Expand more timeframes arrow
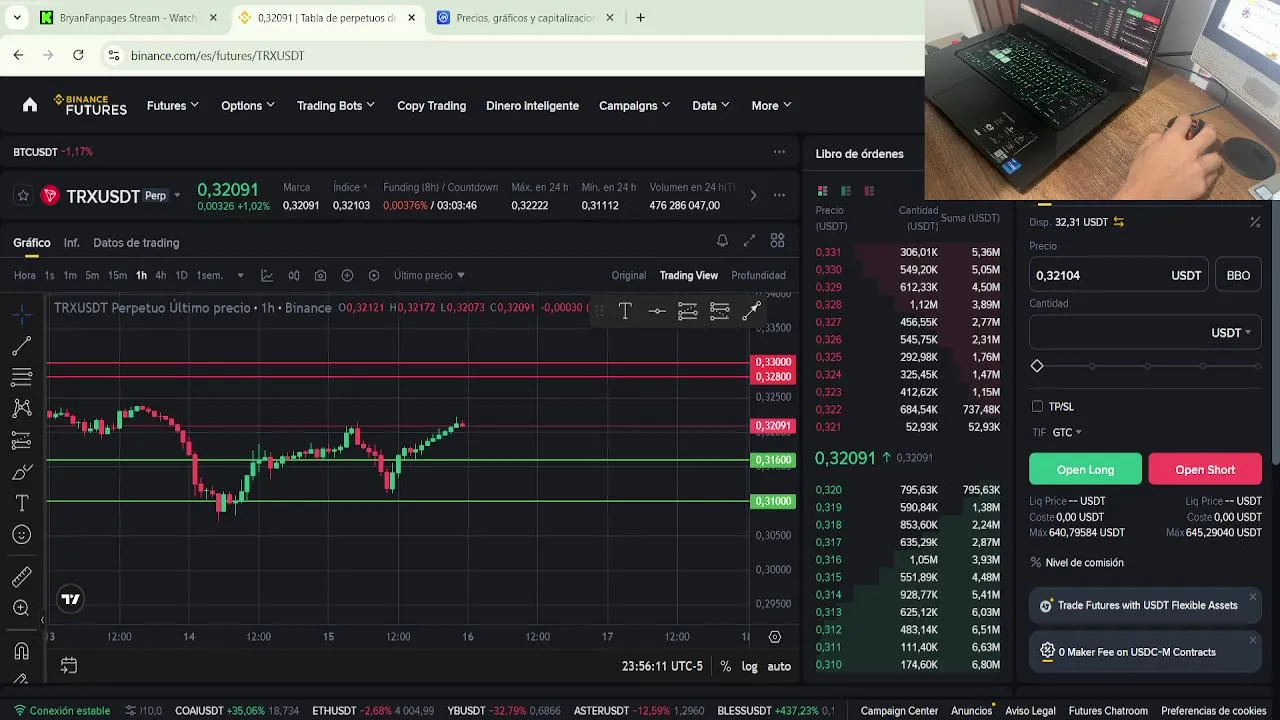Image resolution: width=1280 pixels, height=720 pixels. pyautogui.click(x=240, y=275)
